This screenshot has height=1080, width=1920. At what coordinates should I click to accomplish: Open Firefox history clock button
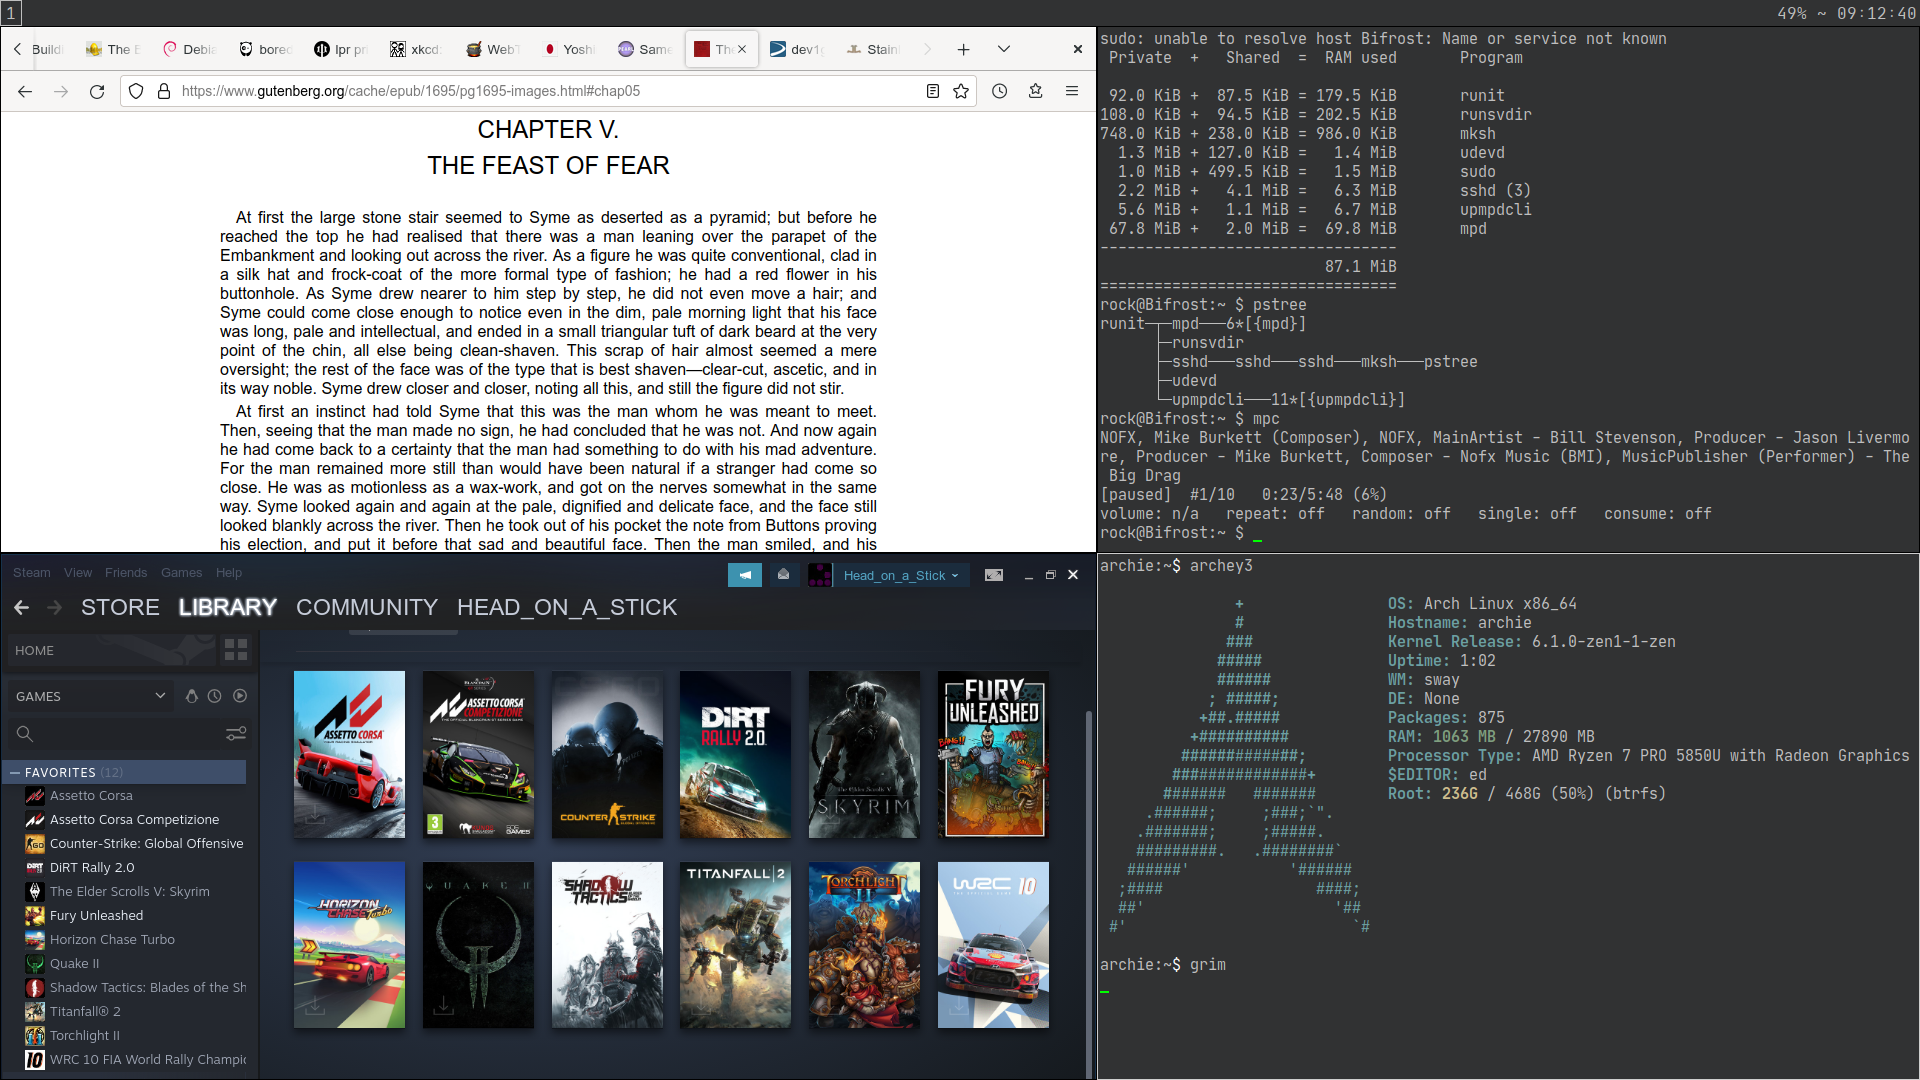(999, 91)
